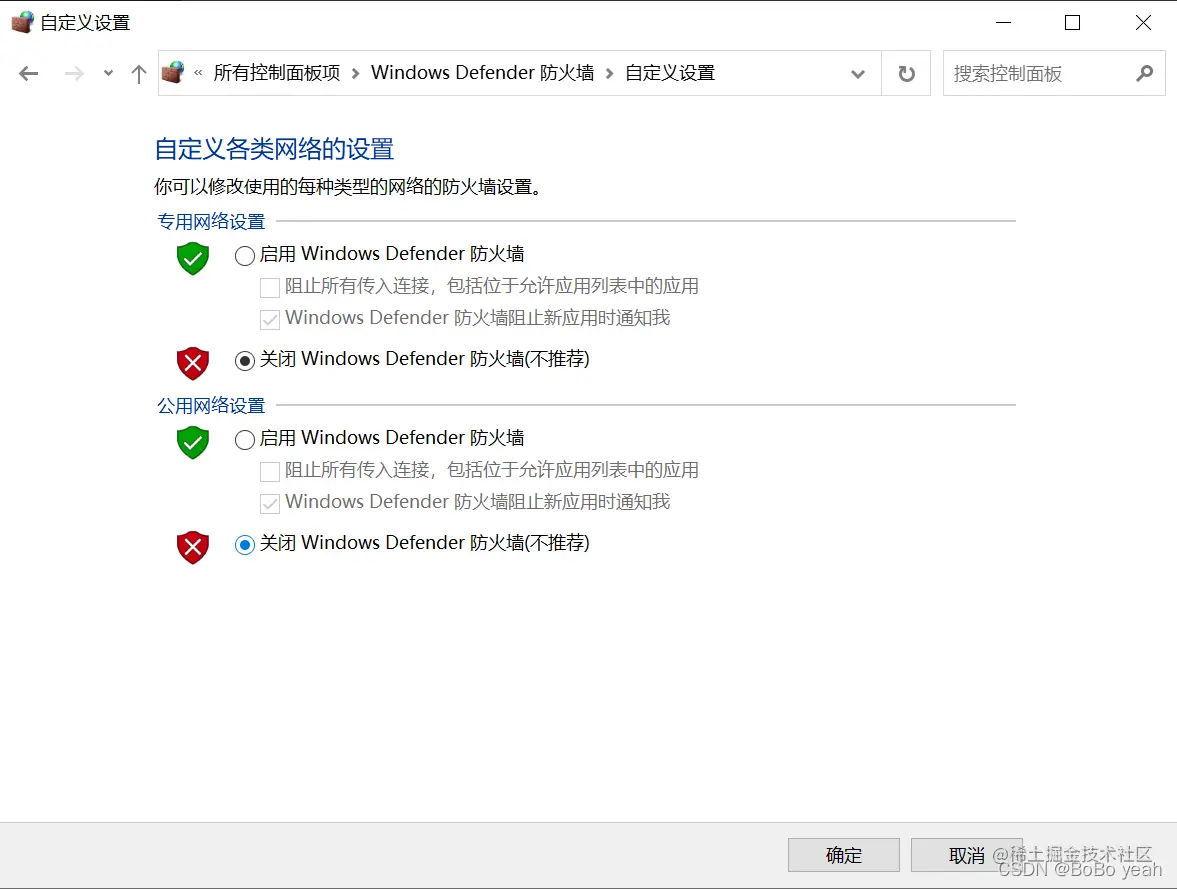Enable firewall for private network
1177x889 pixels.
click(245, 256)
